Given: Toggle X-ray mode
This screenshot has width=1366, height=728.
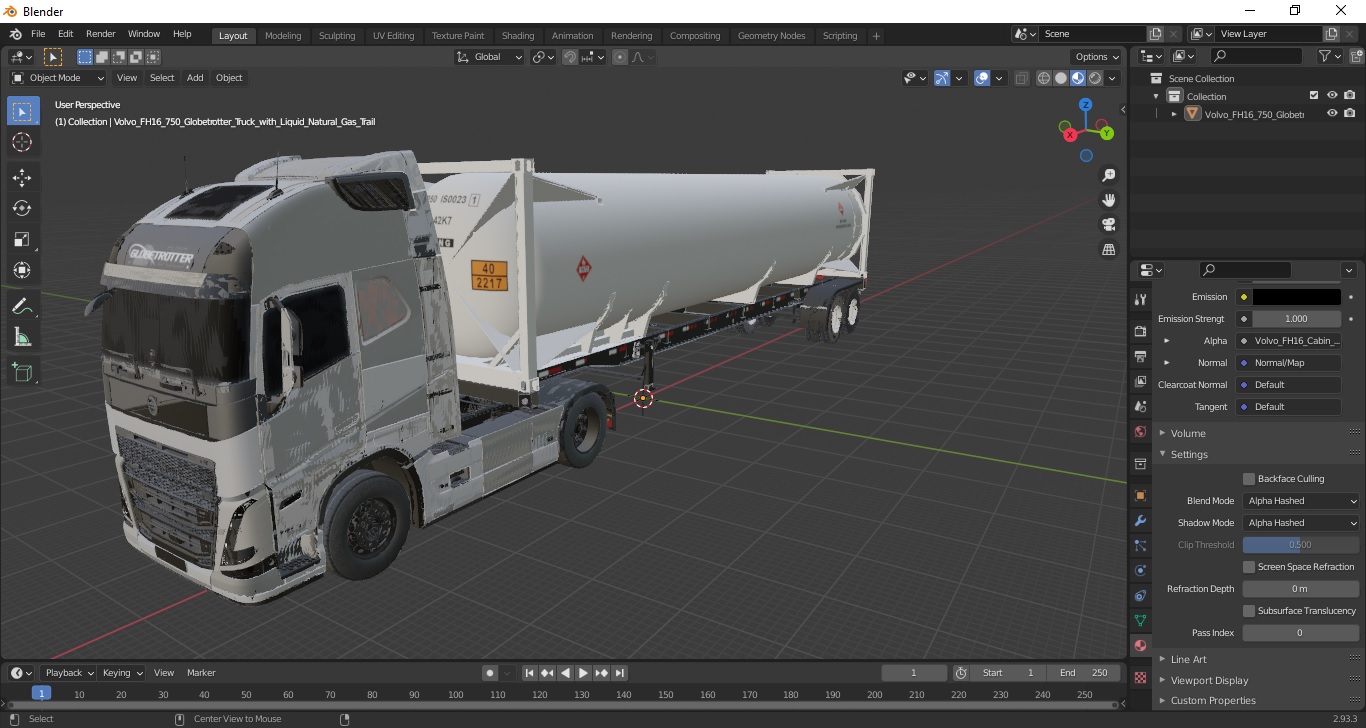Looking at the screenshot, I should click(1021, 78).
